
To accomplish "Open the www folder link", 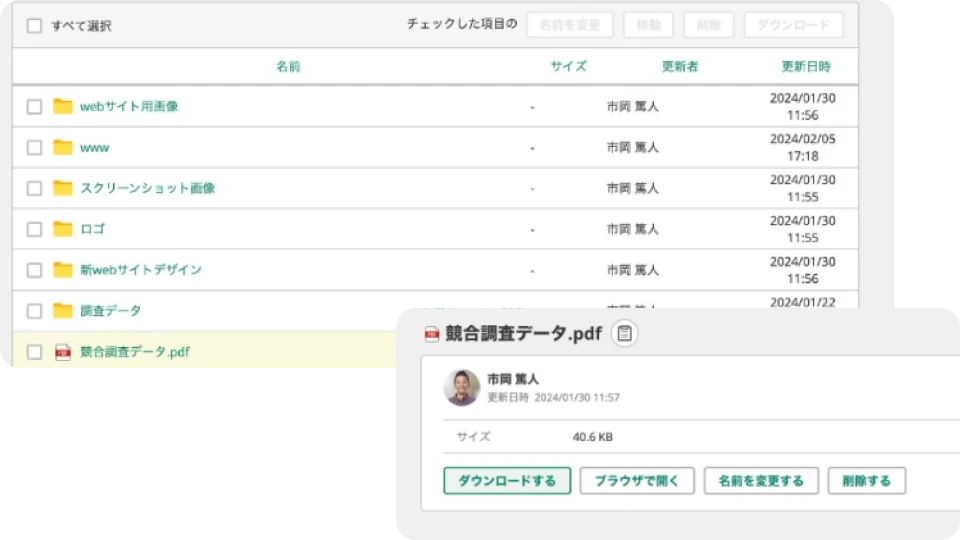I will [94, 148].
